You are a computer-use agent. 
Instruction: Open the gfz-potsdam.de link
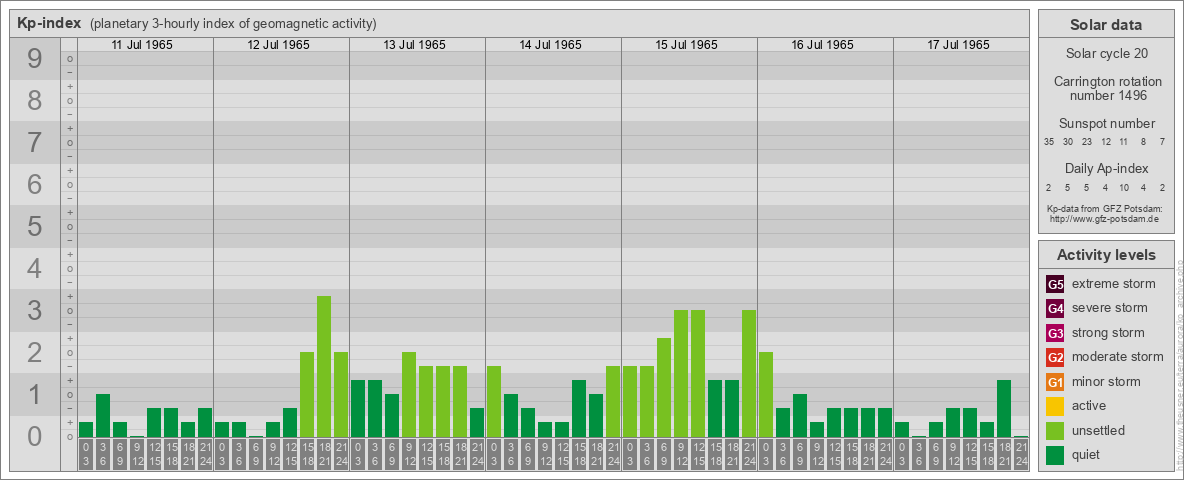1104,218
